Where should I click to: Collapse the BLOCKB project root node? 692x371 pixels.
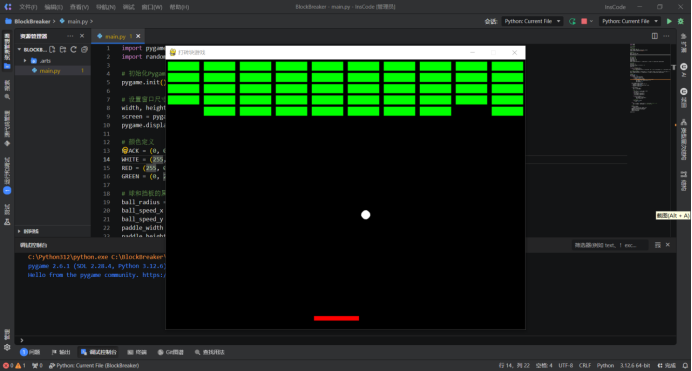pos(19,49)
